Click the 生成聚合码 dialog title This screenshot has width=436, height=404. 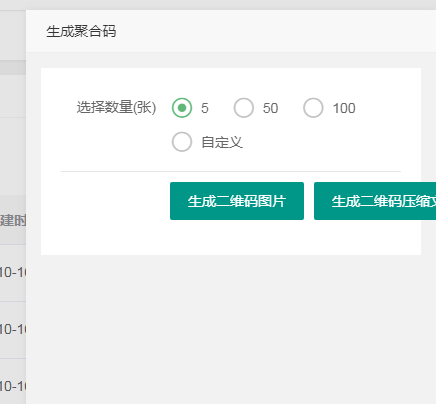81,32
